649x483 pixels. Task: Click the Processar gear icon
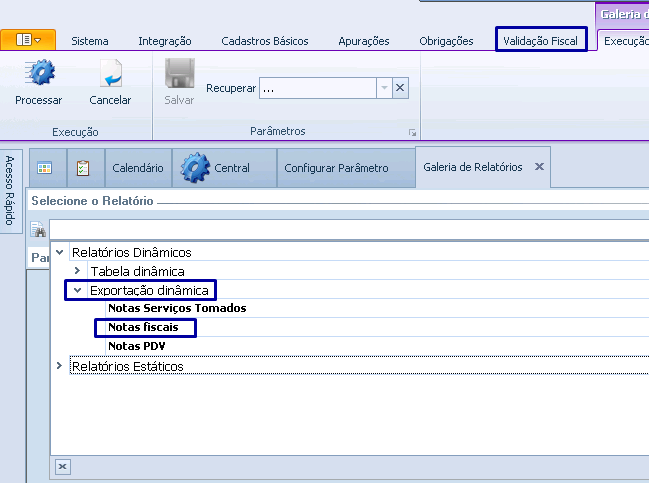[x=38, y=74]
